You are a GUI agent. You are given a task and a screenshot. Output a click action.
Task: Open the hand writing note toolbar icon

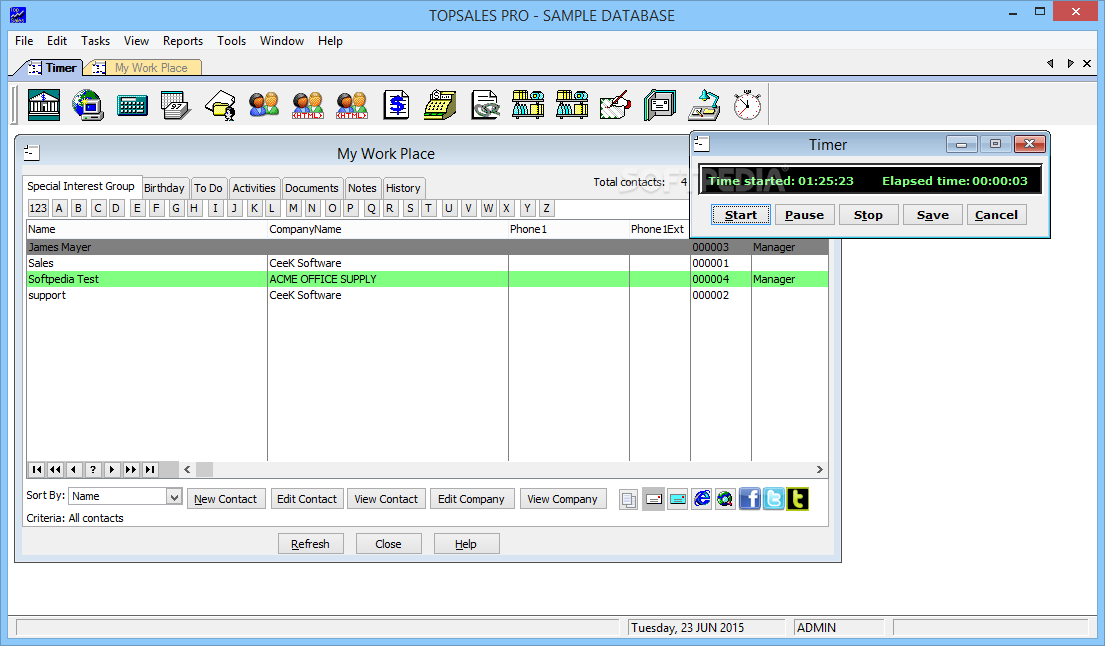coord(616,105)
